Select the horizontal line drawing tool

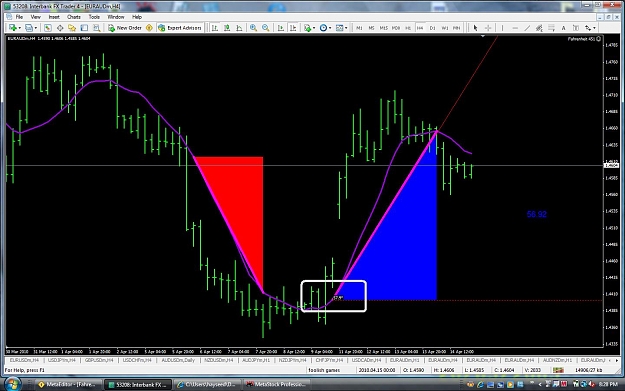tap(515, 28)
